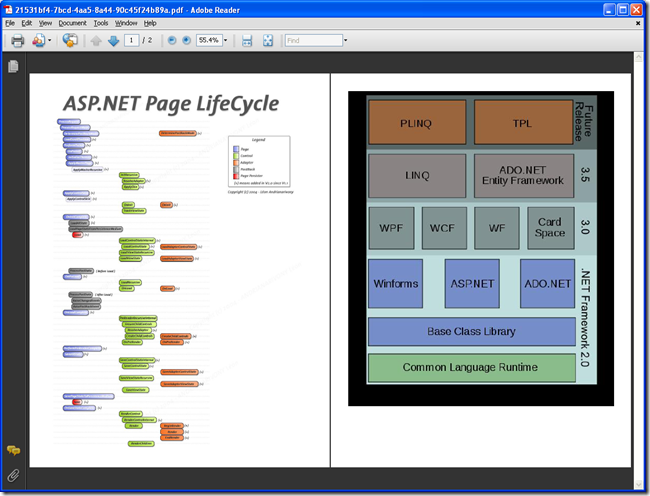This screenshot has height=496, width=650.
Task: Toggle the scrolling mode icon
Action: tap(247, 41)
